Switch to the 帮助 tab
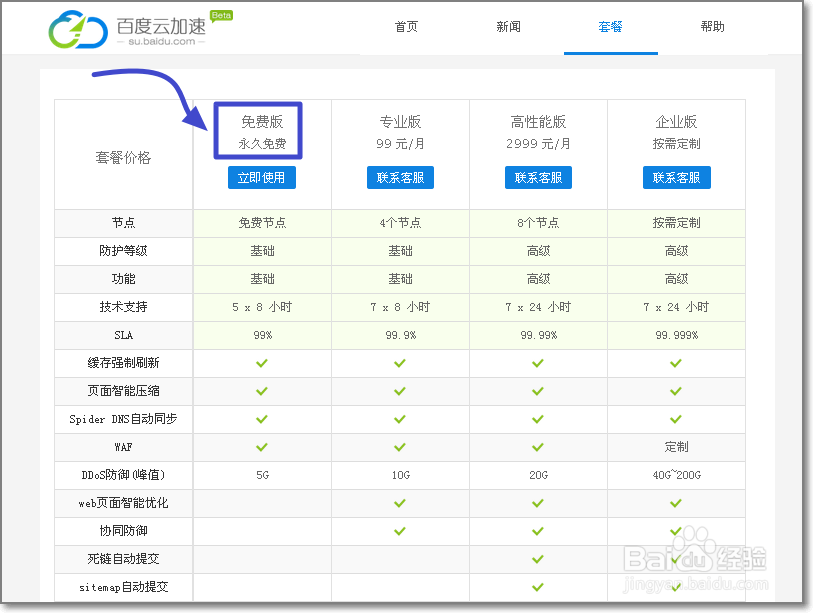The height and width of the screenshot is (613, 813). coord(713,27)
